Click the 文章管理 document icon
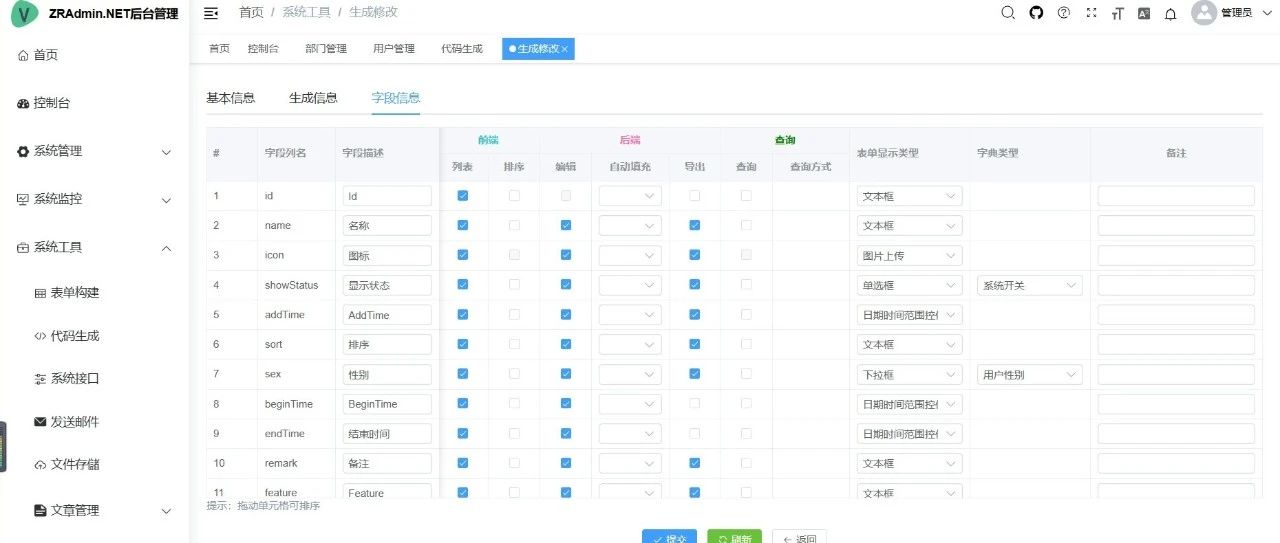This screenshot has width=1280, height=543. click(x=40, y=510)
